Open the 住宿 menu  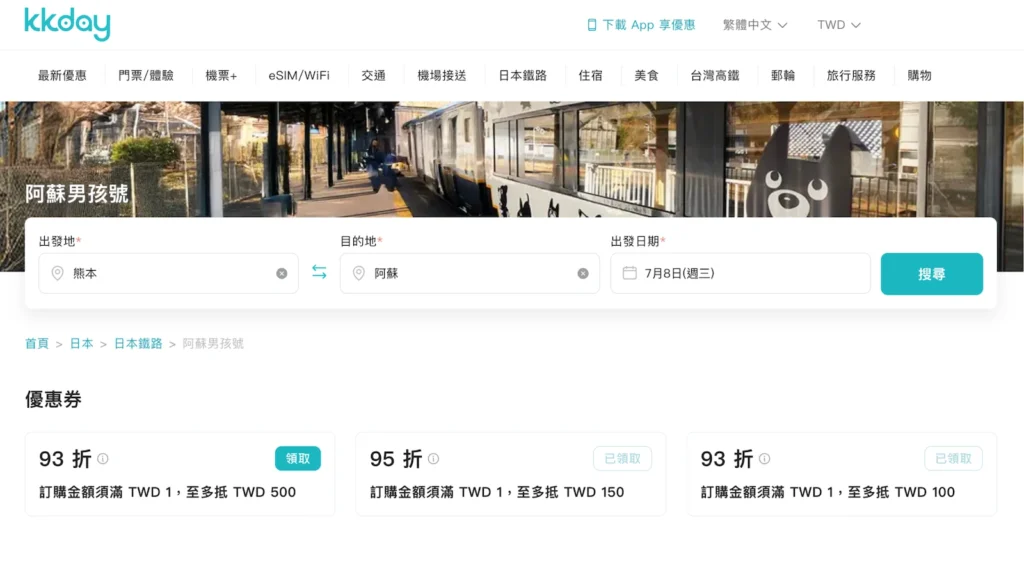(x=590, y=76)
